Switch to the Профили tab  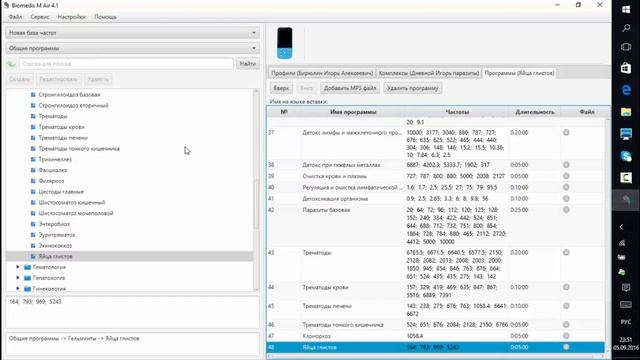click(322, 73)
